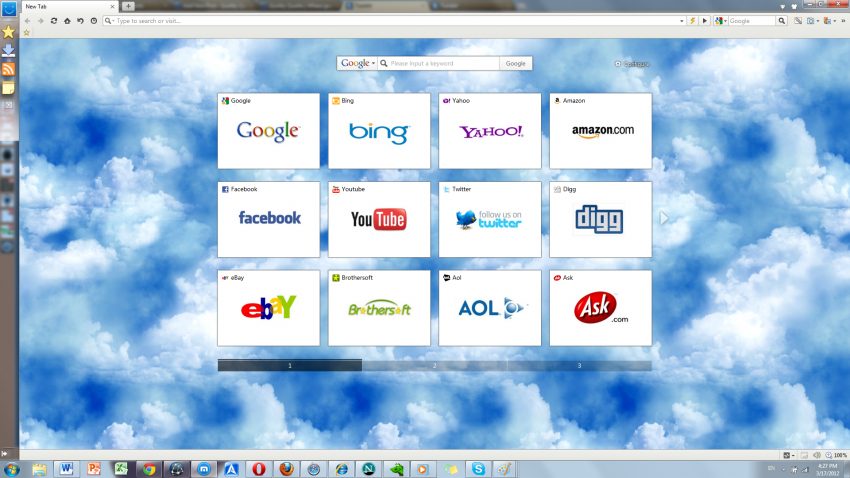Open the Youtube quick access tile

pyautogui.click(x=379, y=219)
